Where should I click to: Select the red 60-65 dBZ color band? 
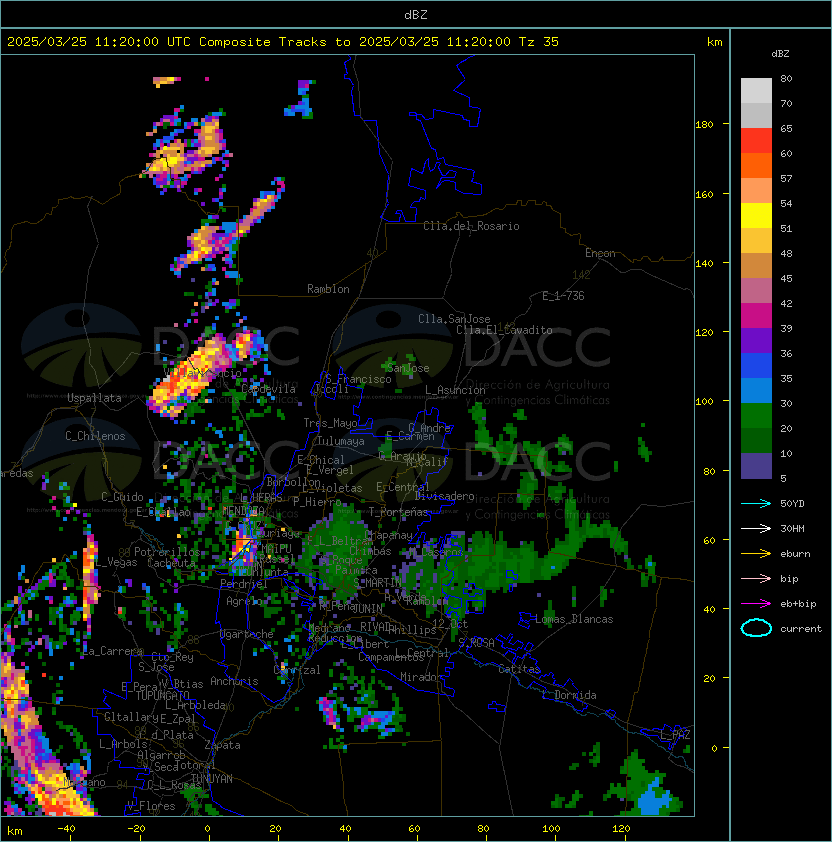click(x=756, y=141)
